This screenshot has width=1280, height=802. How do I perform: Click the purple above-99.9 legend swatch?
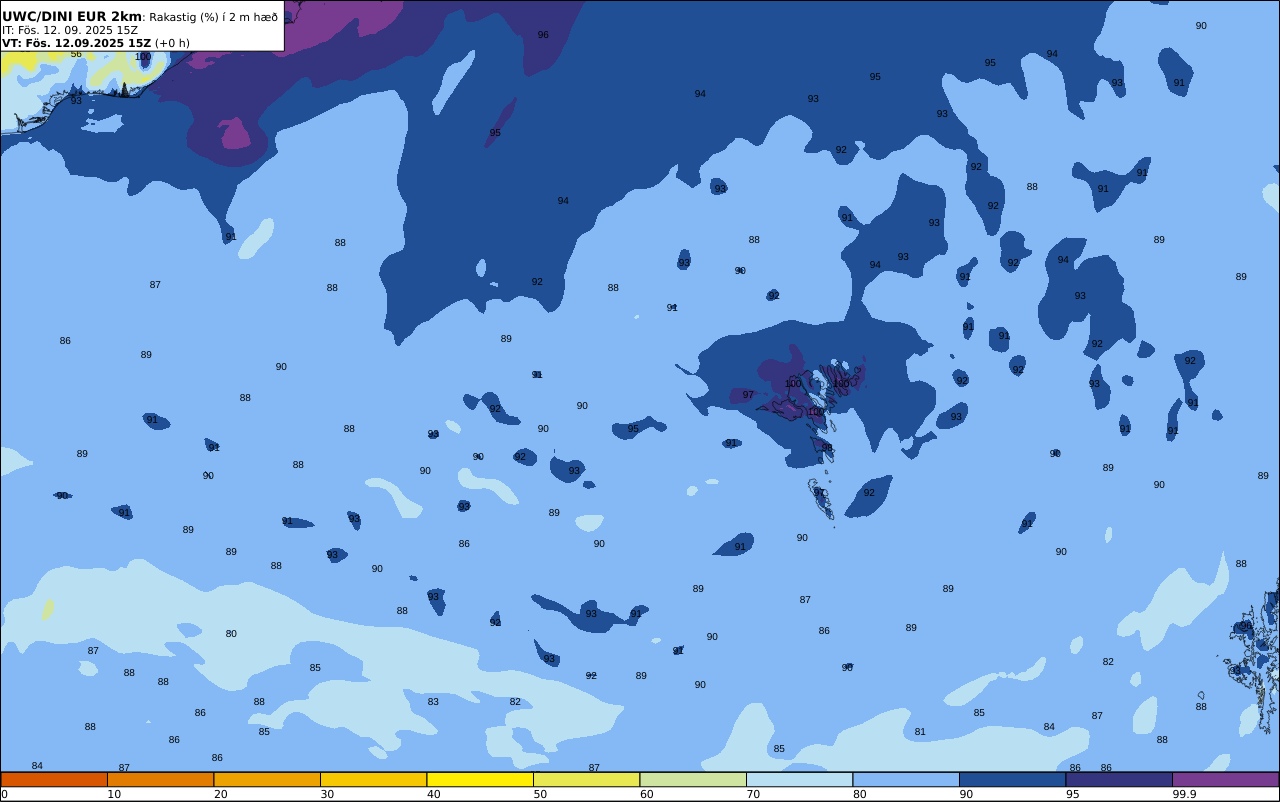1226,779
